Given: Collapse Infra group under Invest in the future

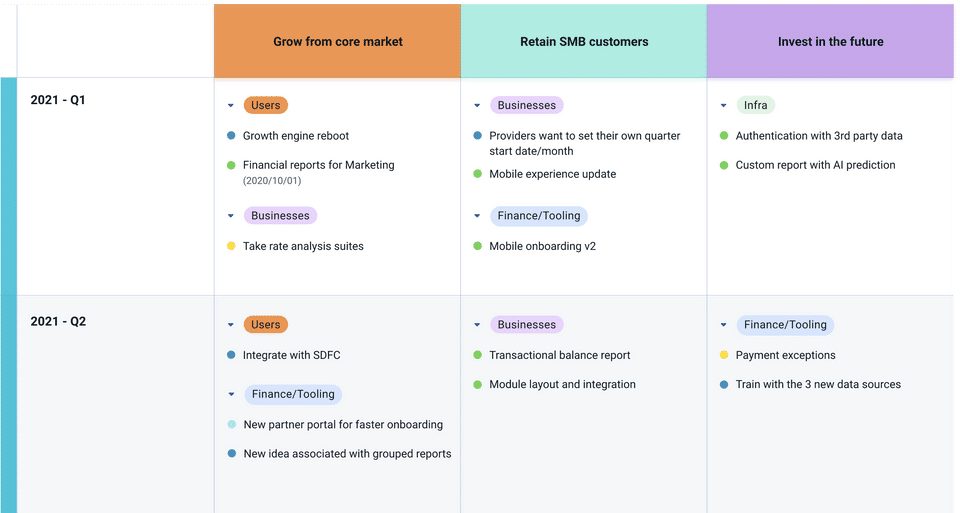Looking at the screenshot, I should tap(724, 105).
